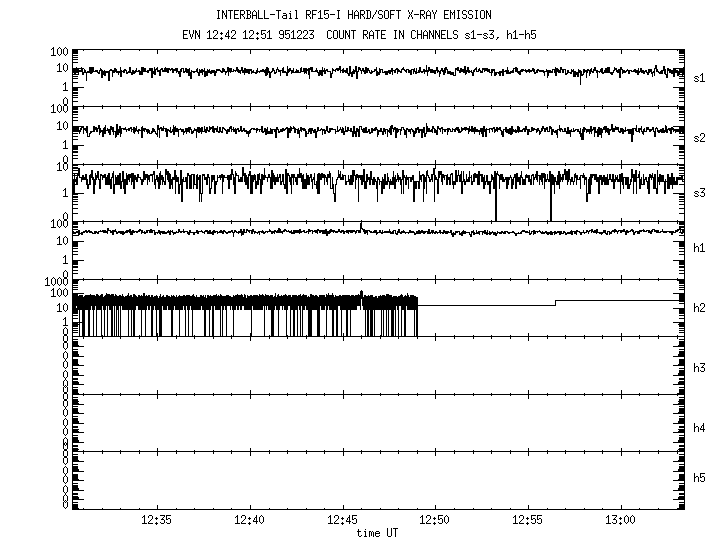Select the h4 channel label
This screenshot has width=720, height=550.
pos(700,428)
